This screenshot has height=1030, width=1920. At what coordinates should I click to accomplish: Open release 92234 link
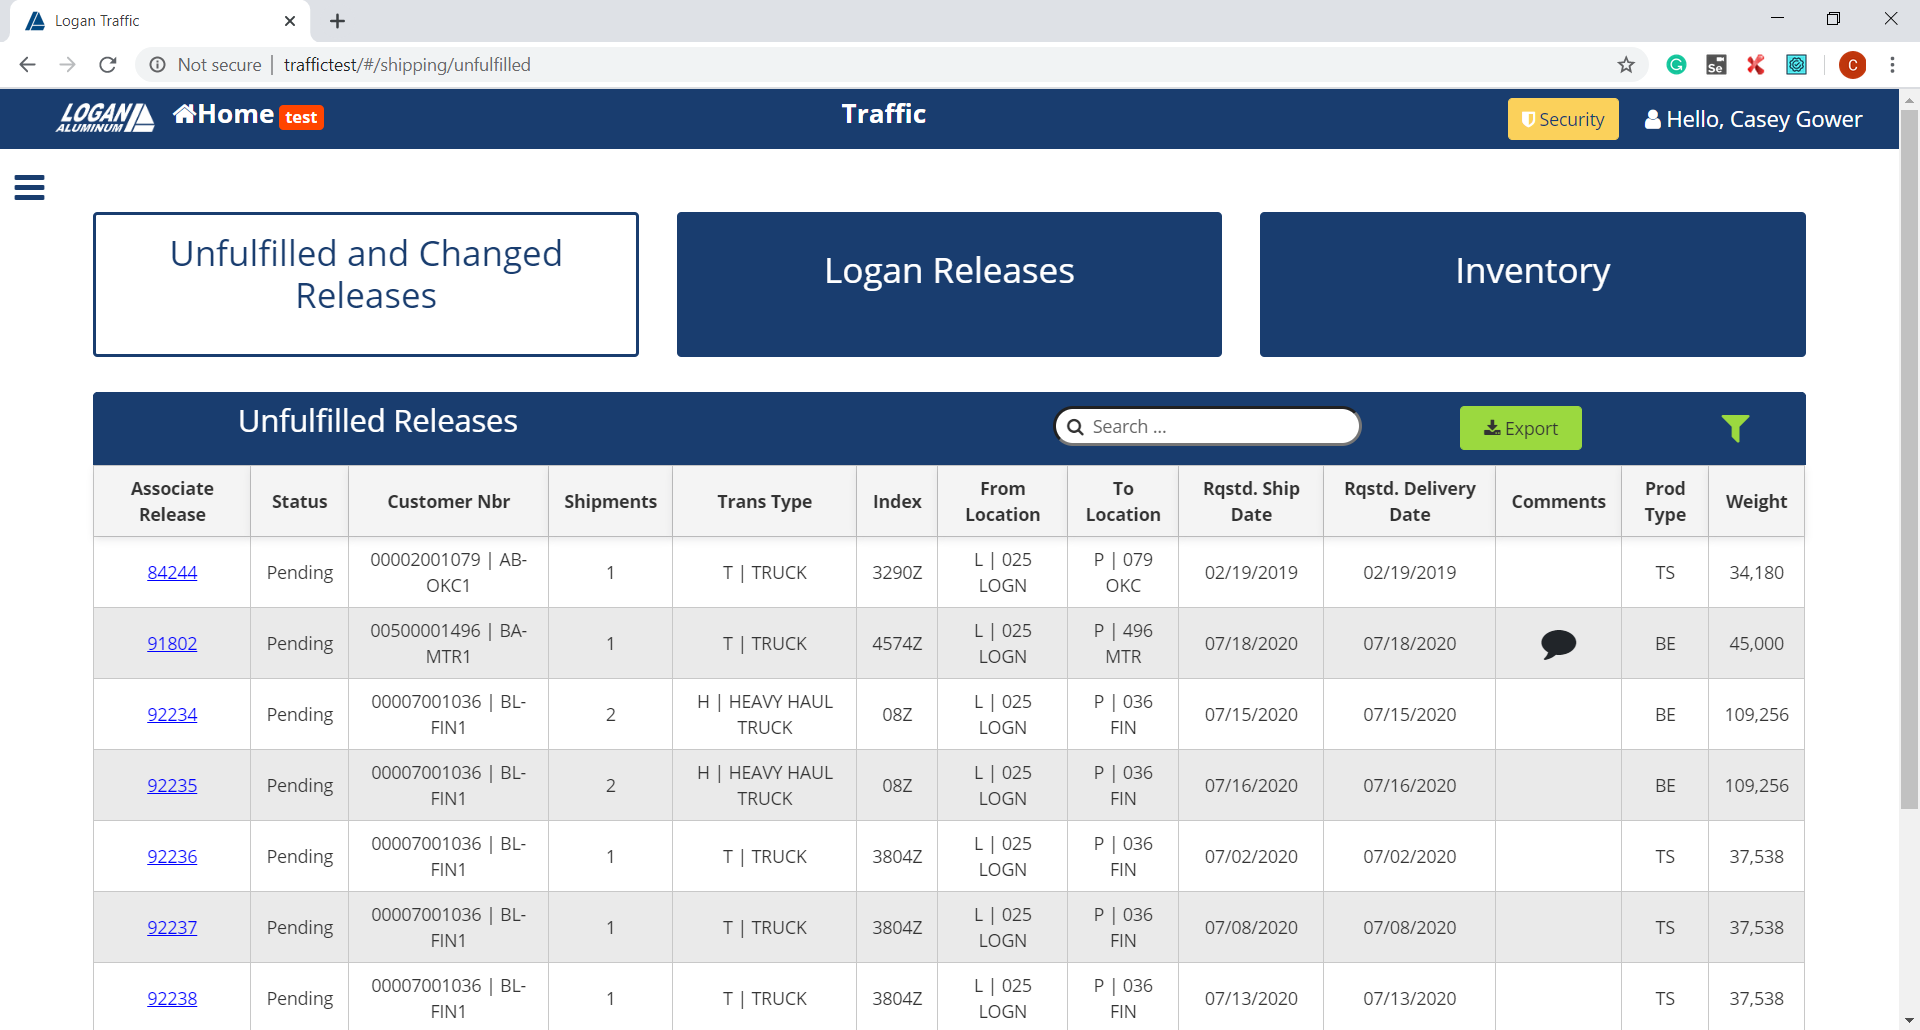click(x=172, y=715)
